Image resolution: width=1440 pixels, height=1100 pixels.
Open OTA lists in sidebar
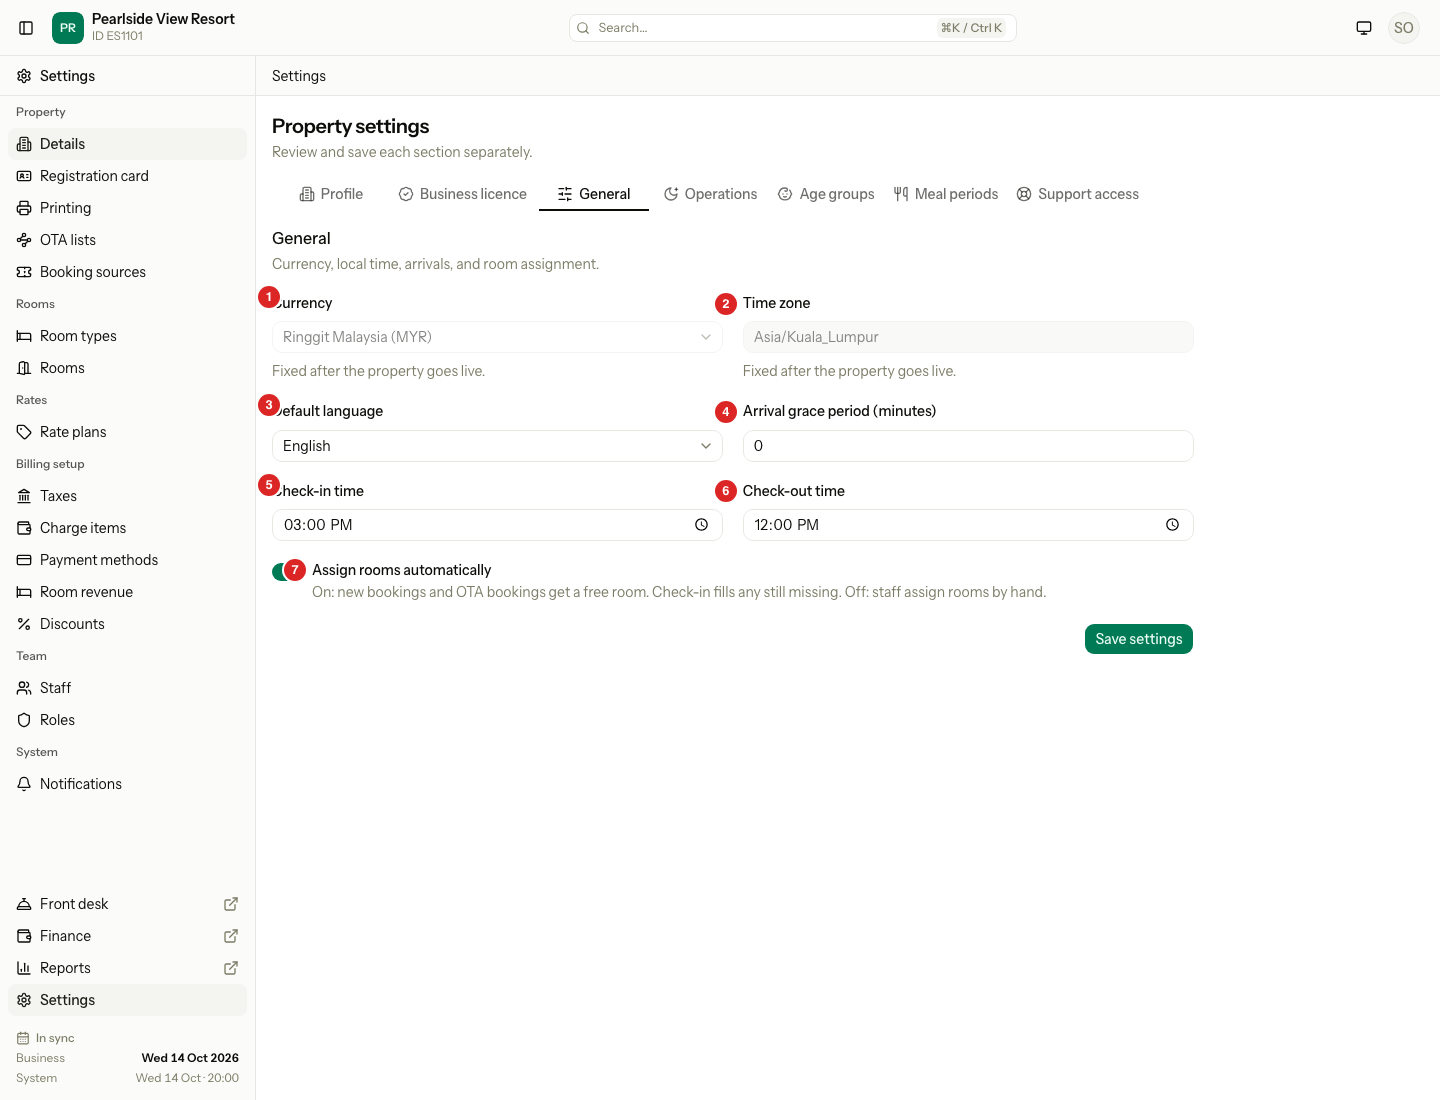coord(127,240)
